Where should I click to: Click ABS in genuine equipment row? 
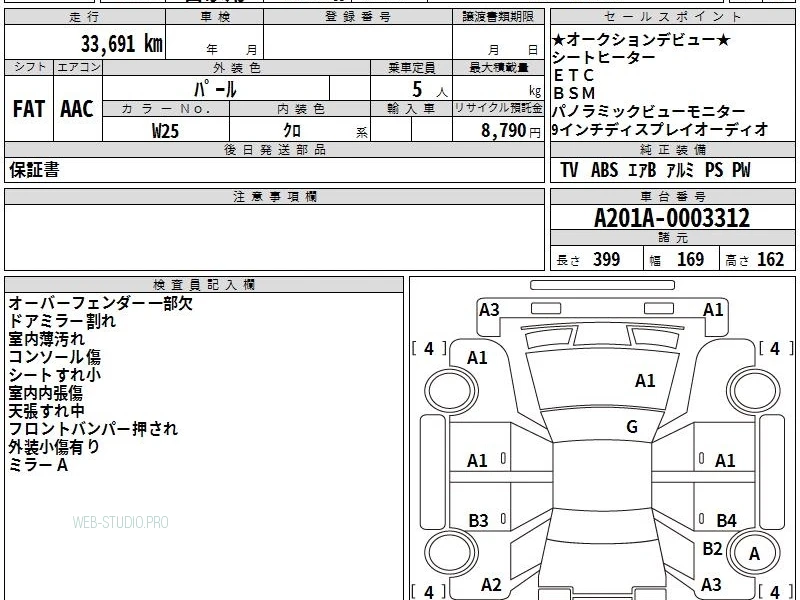click(x=604, y=170)
